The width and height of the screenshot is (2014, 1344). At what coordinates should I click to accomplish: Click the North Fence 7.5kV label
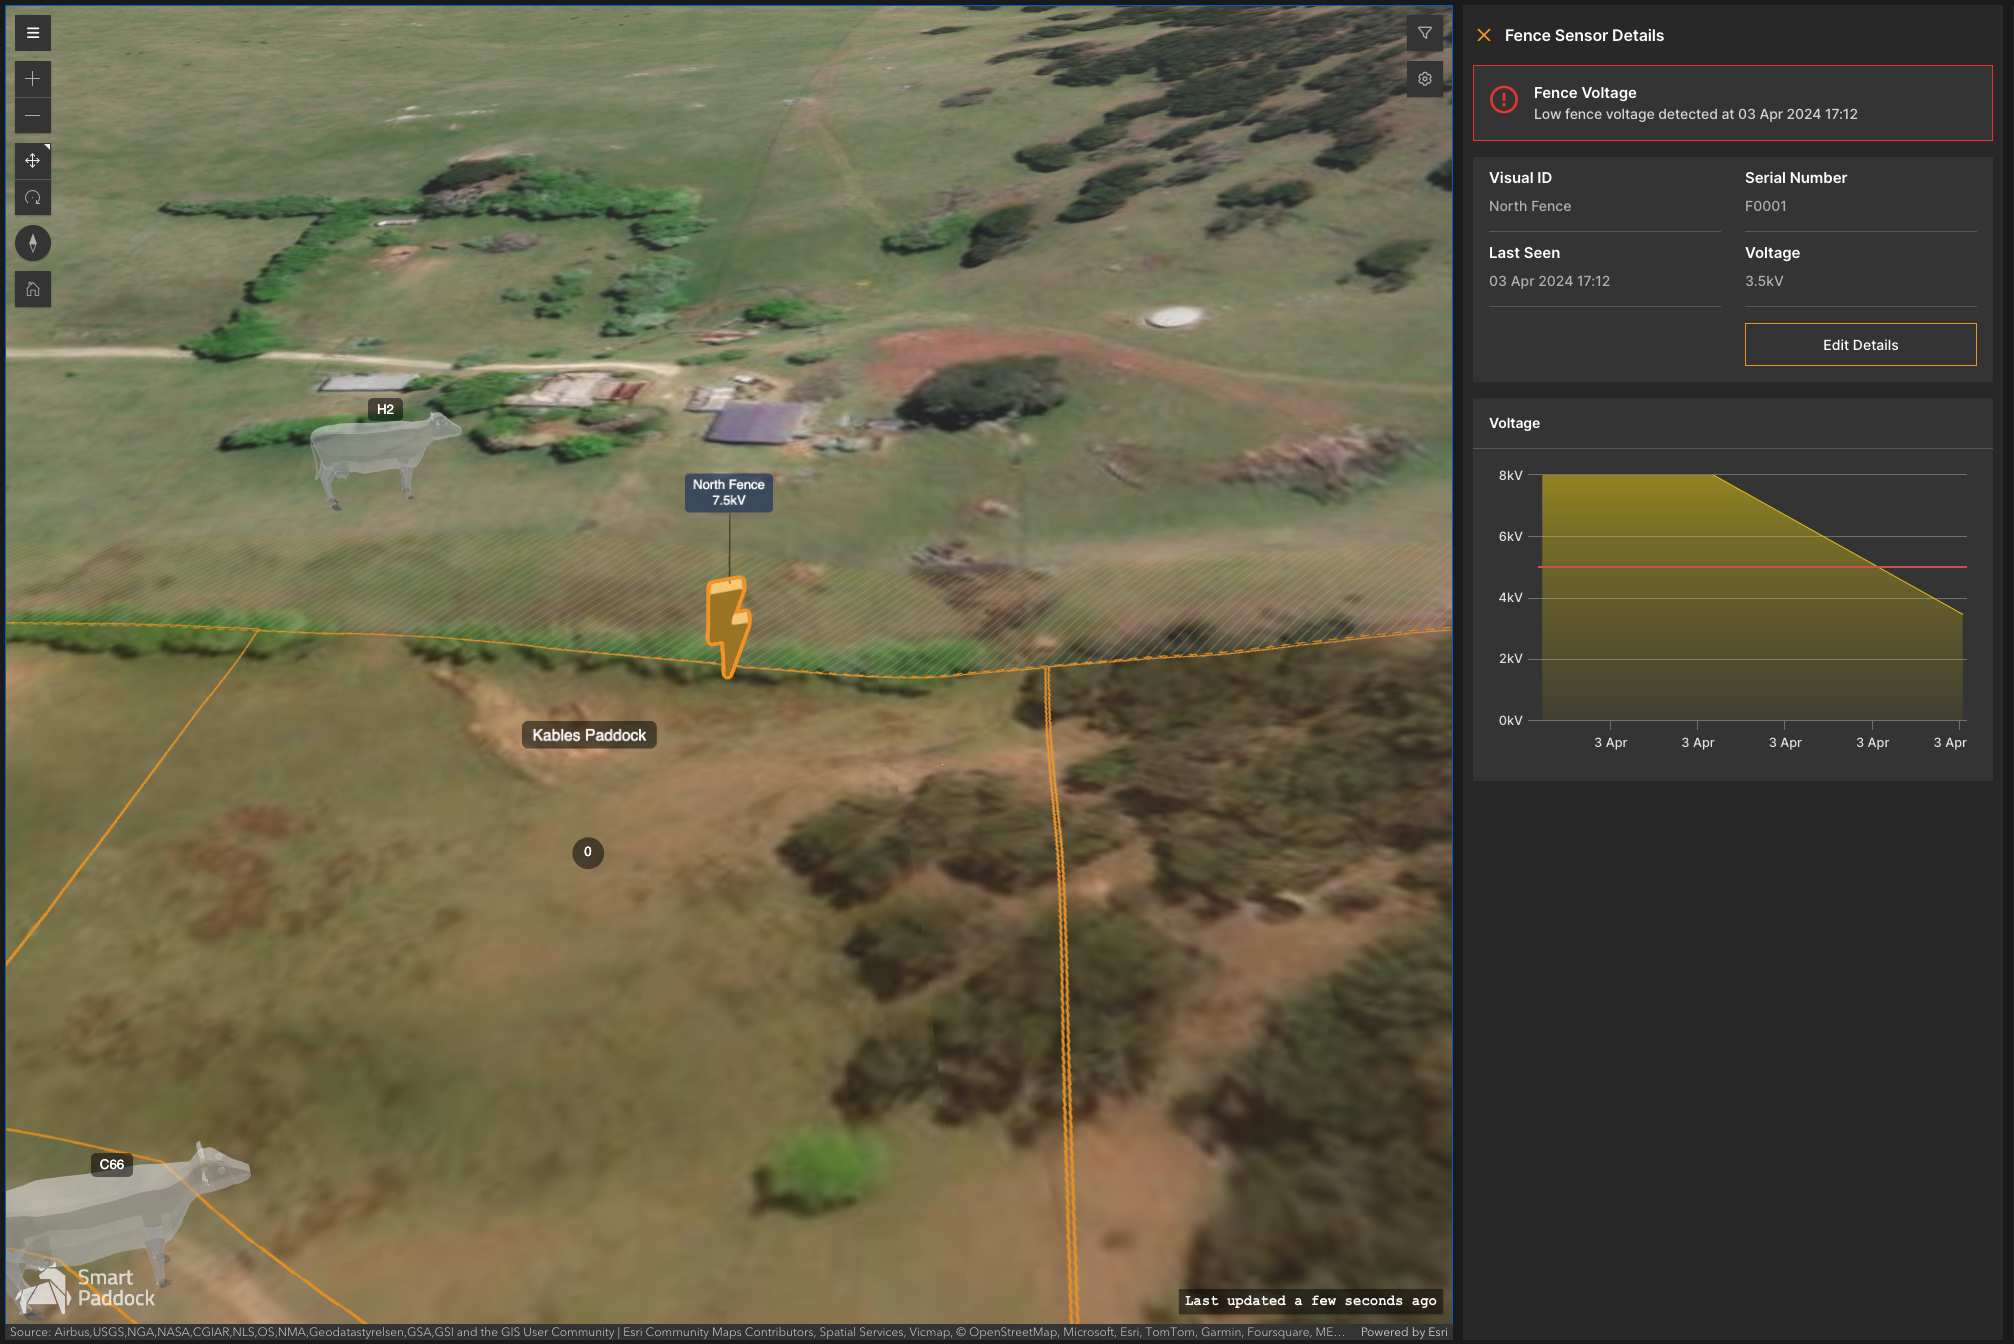click(728, 492)
